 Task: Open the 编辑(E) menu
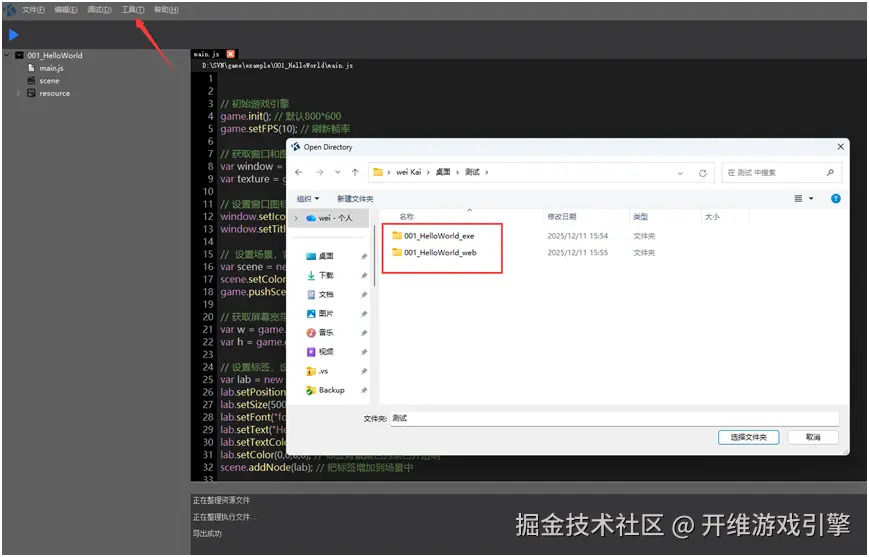click(66, 9)
